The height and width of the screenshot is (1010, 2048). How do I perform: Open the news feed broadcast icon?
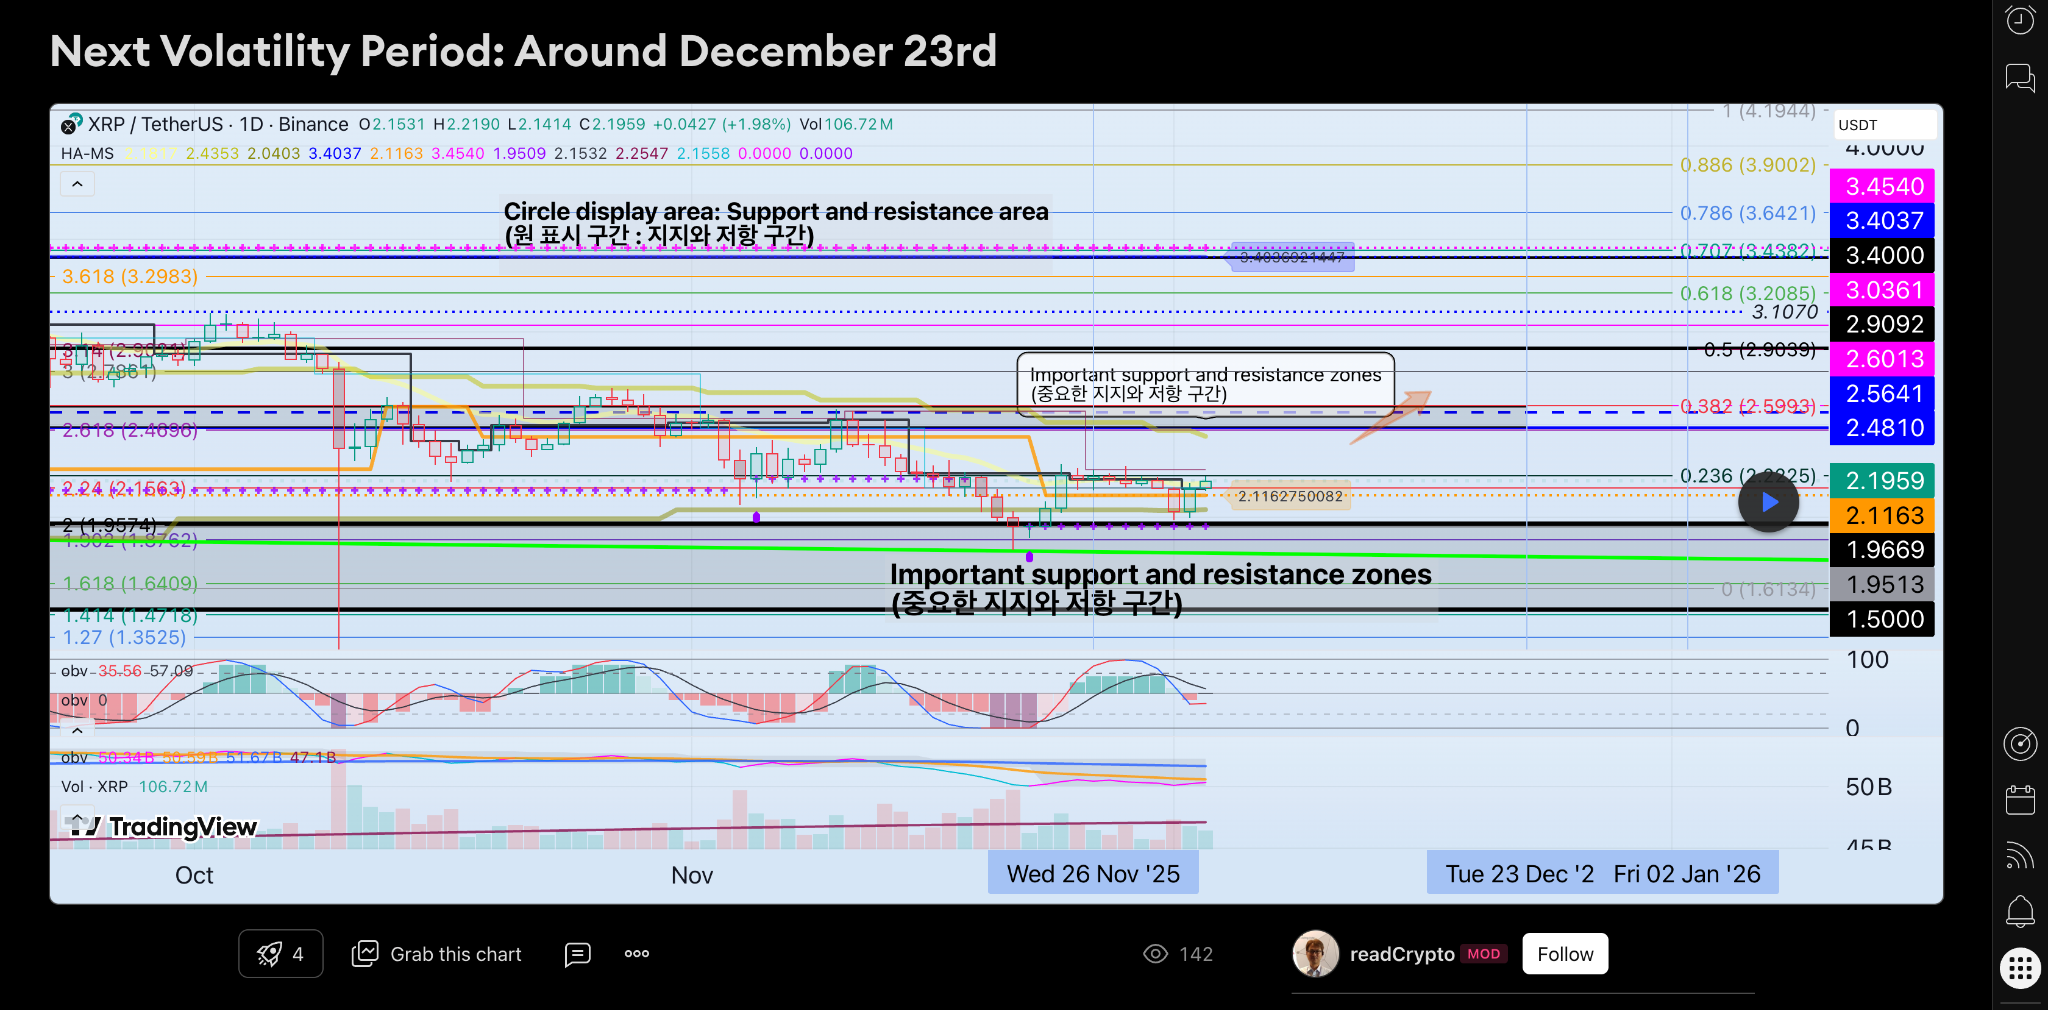(x=2020, y=856)
